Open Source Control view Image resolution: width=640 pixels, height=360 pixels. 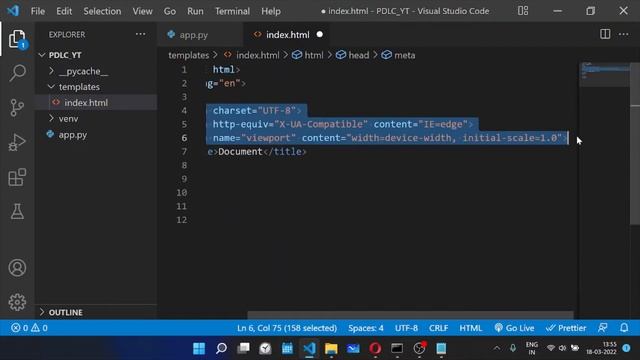(x=17, y=108)
